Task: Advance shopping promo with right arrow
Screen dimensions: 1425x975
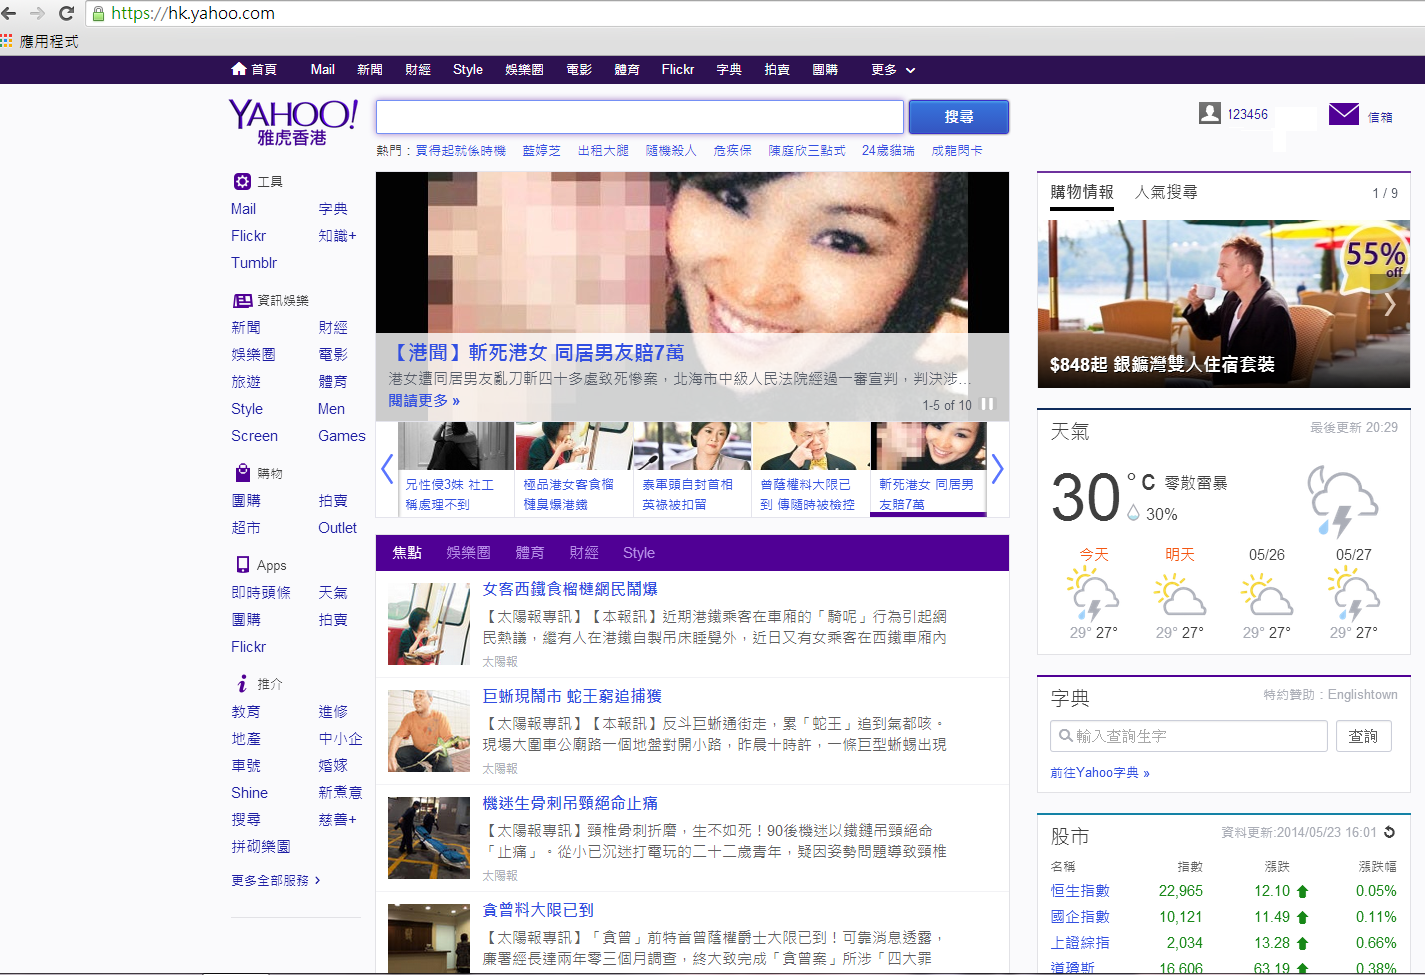Action: pyautogui.click(x=1389, y=304)
